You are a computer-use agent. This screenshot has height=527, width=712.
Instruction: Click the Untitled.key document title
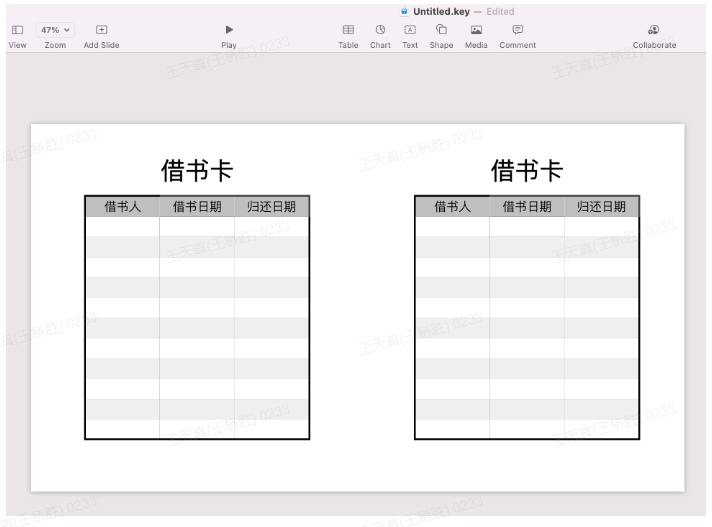click(441, 11)
